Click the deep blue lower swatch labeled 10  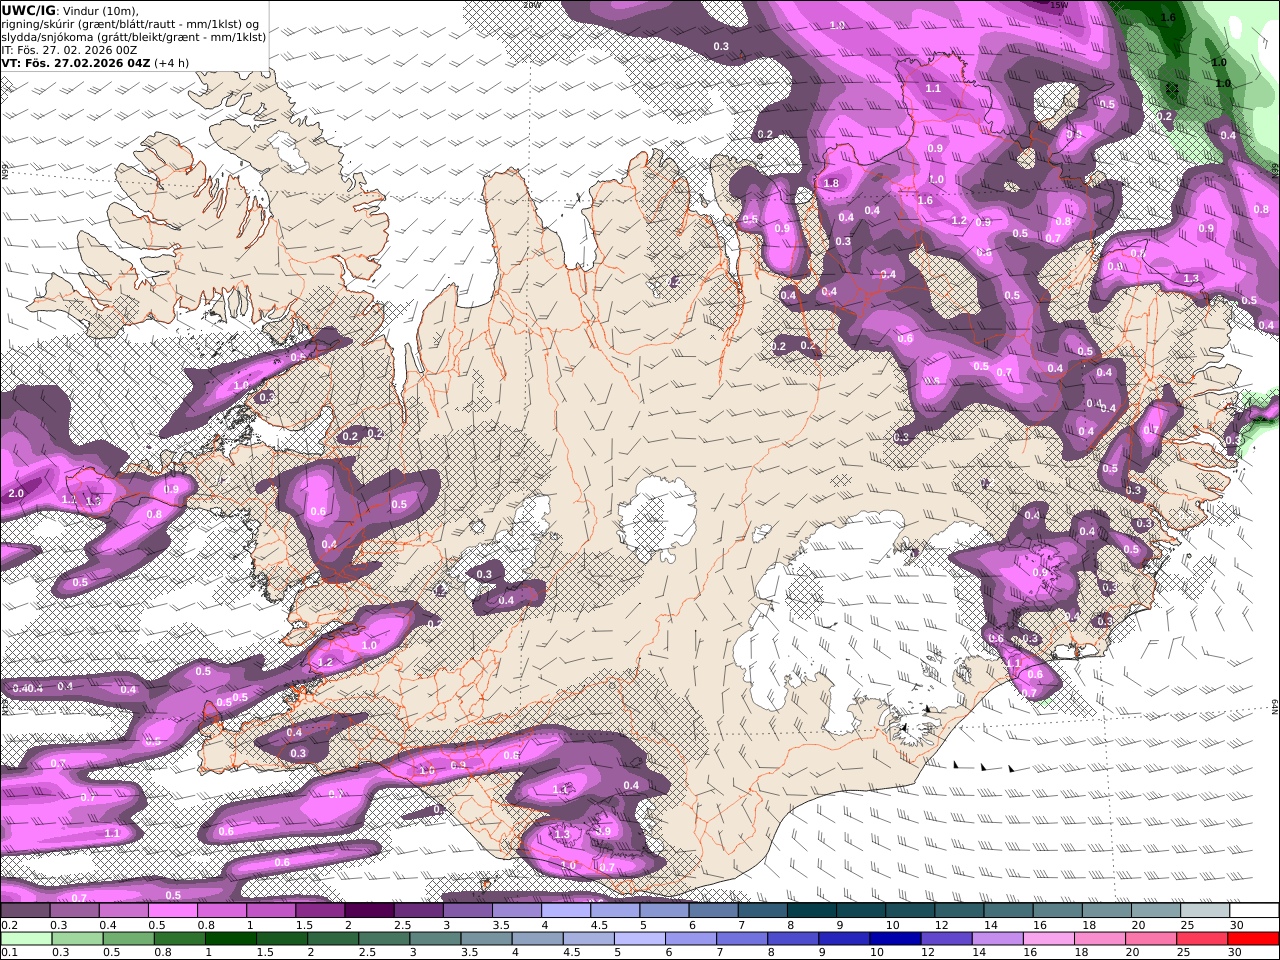(895, 939)
